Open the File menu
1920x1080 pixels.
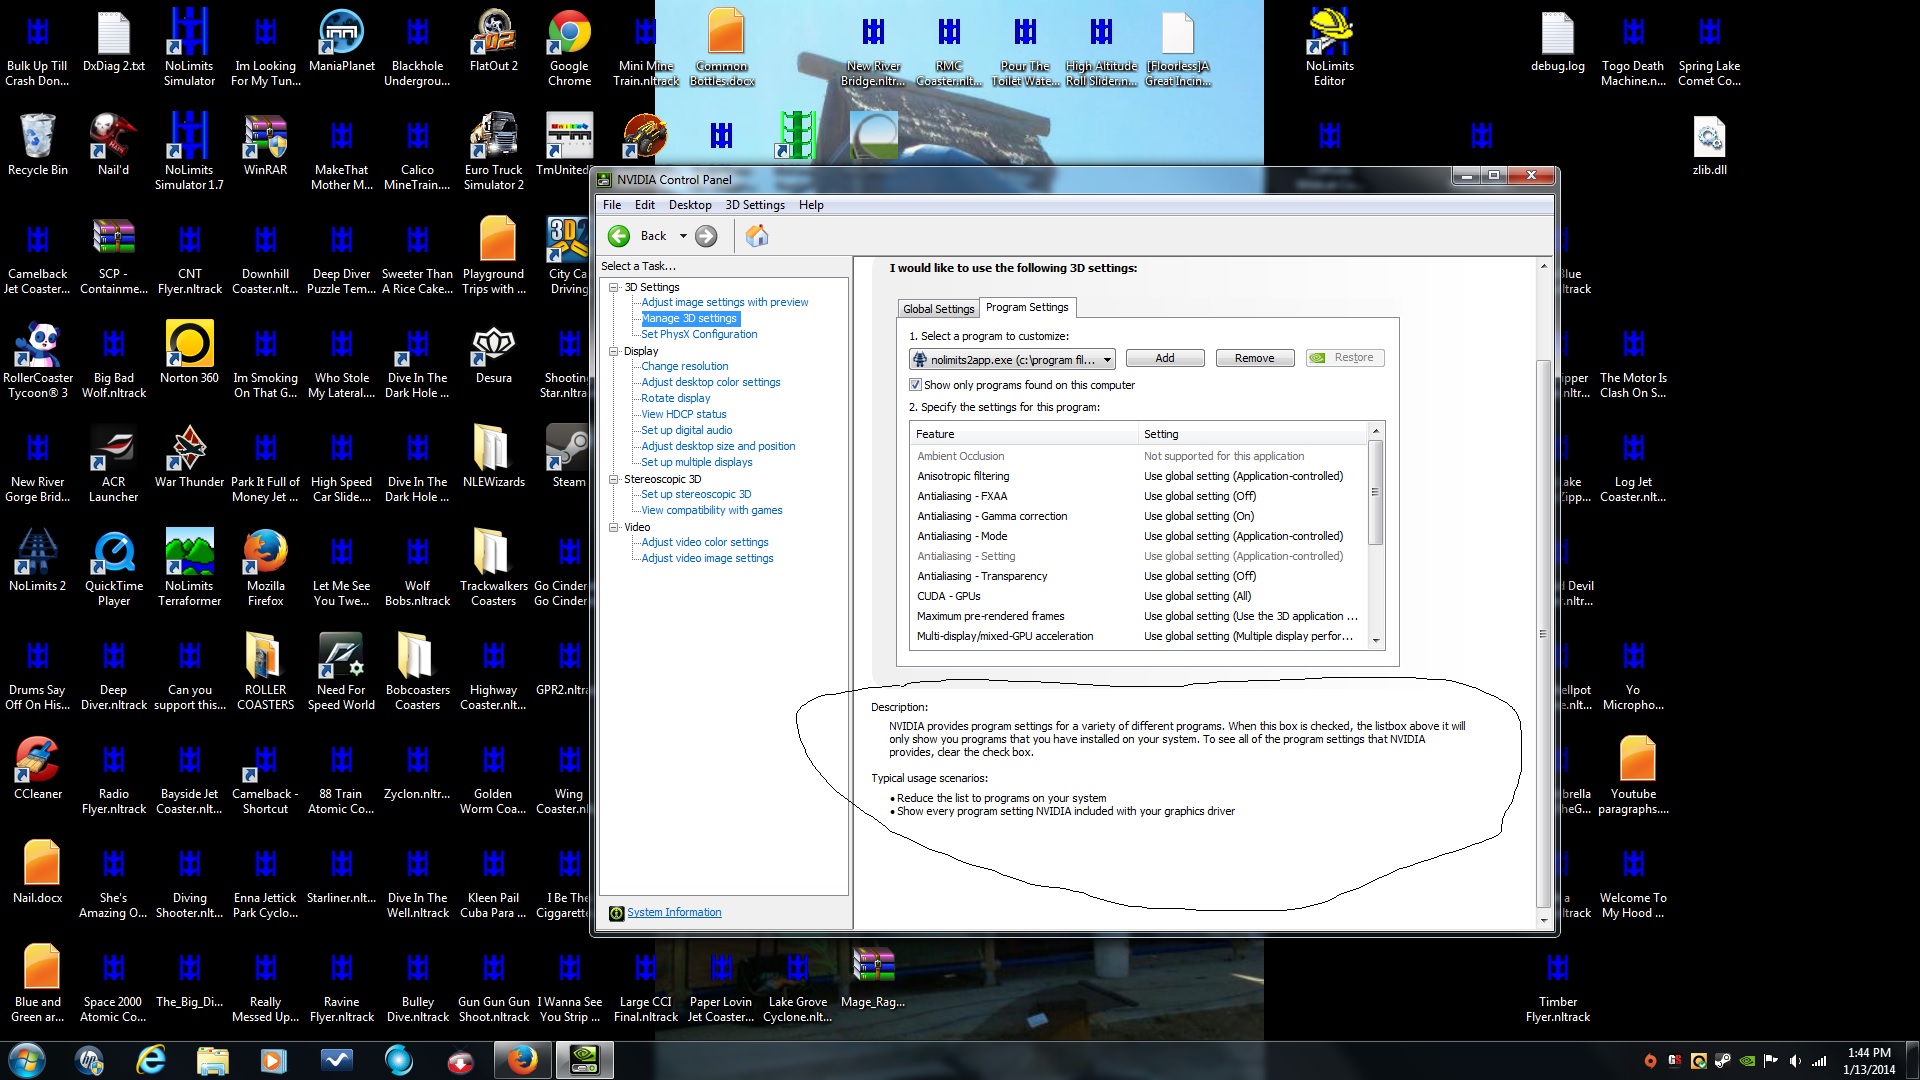coord(612,205)
